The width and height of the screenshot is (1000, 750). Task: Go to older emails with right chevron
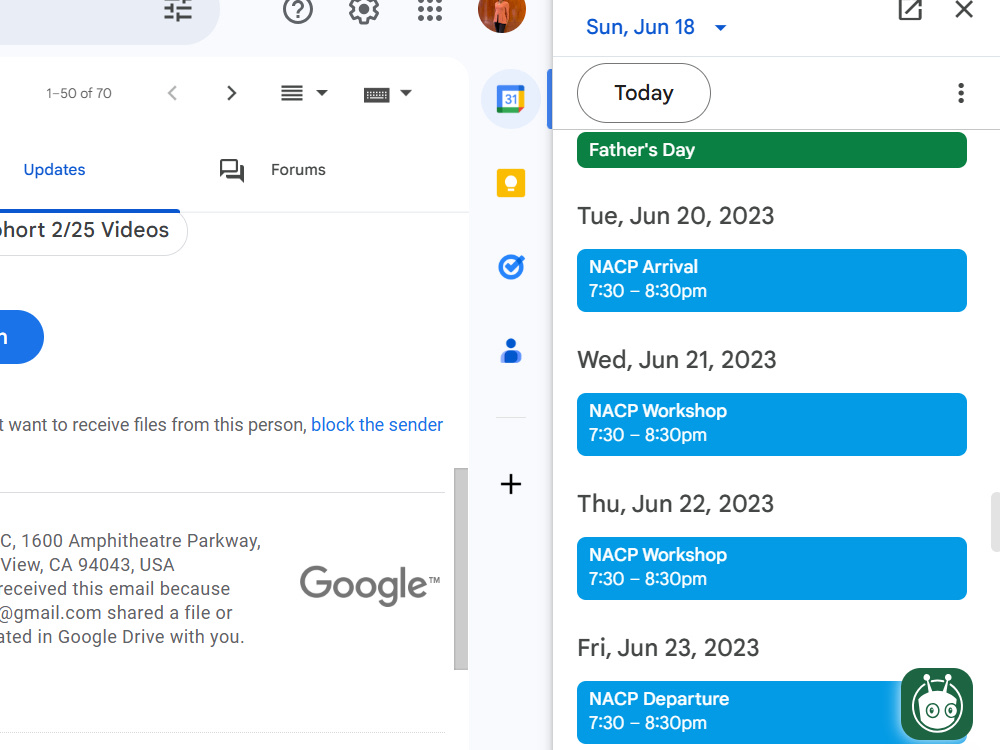232,93
